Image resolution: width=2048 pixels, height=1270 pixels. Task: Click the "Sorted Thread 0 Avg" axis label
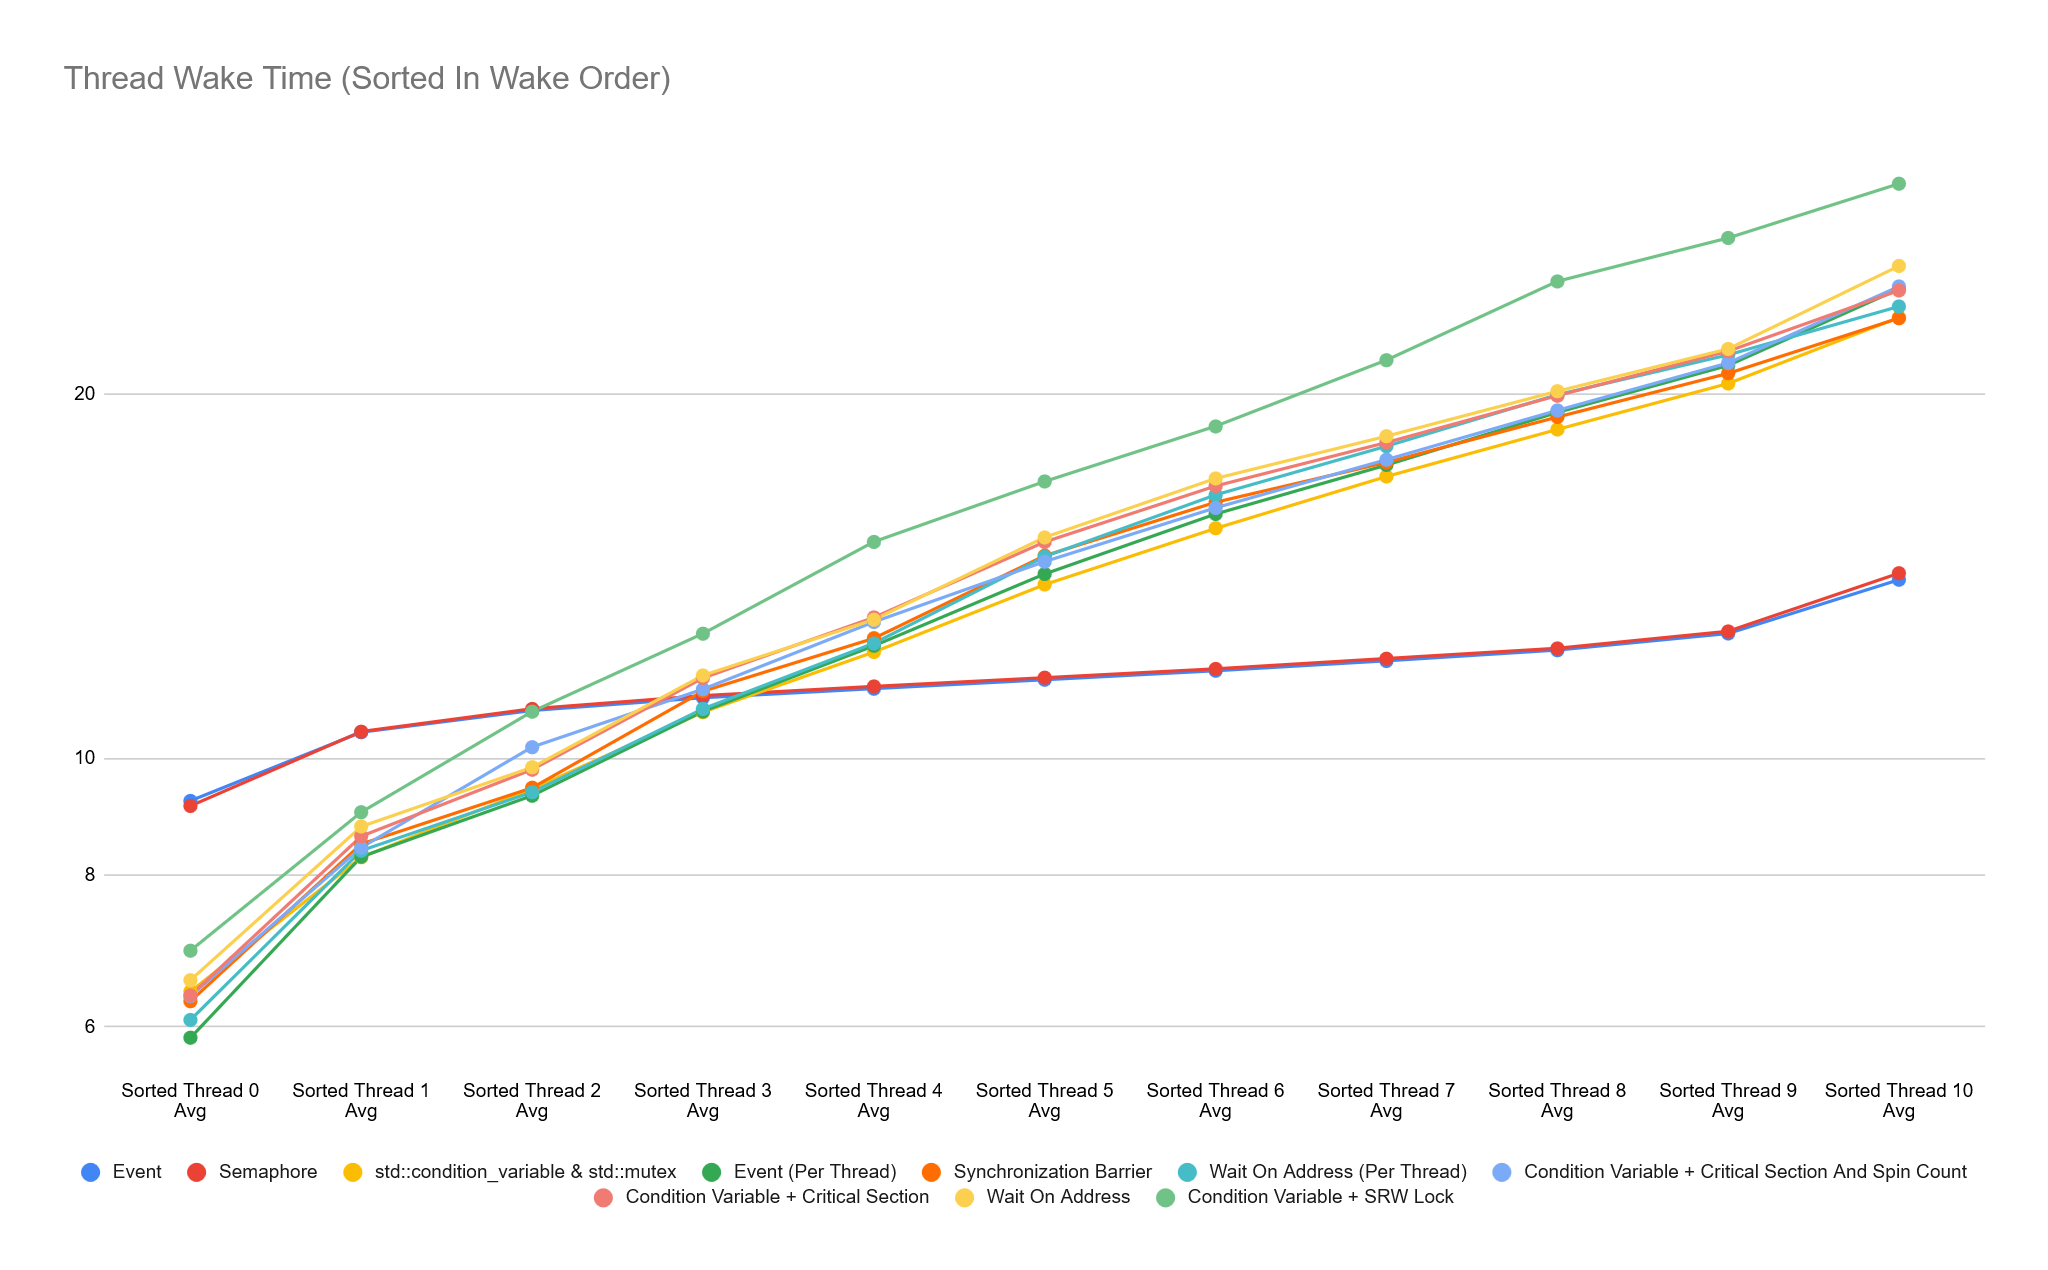pos(190,1100)
